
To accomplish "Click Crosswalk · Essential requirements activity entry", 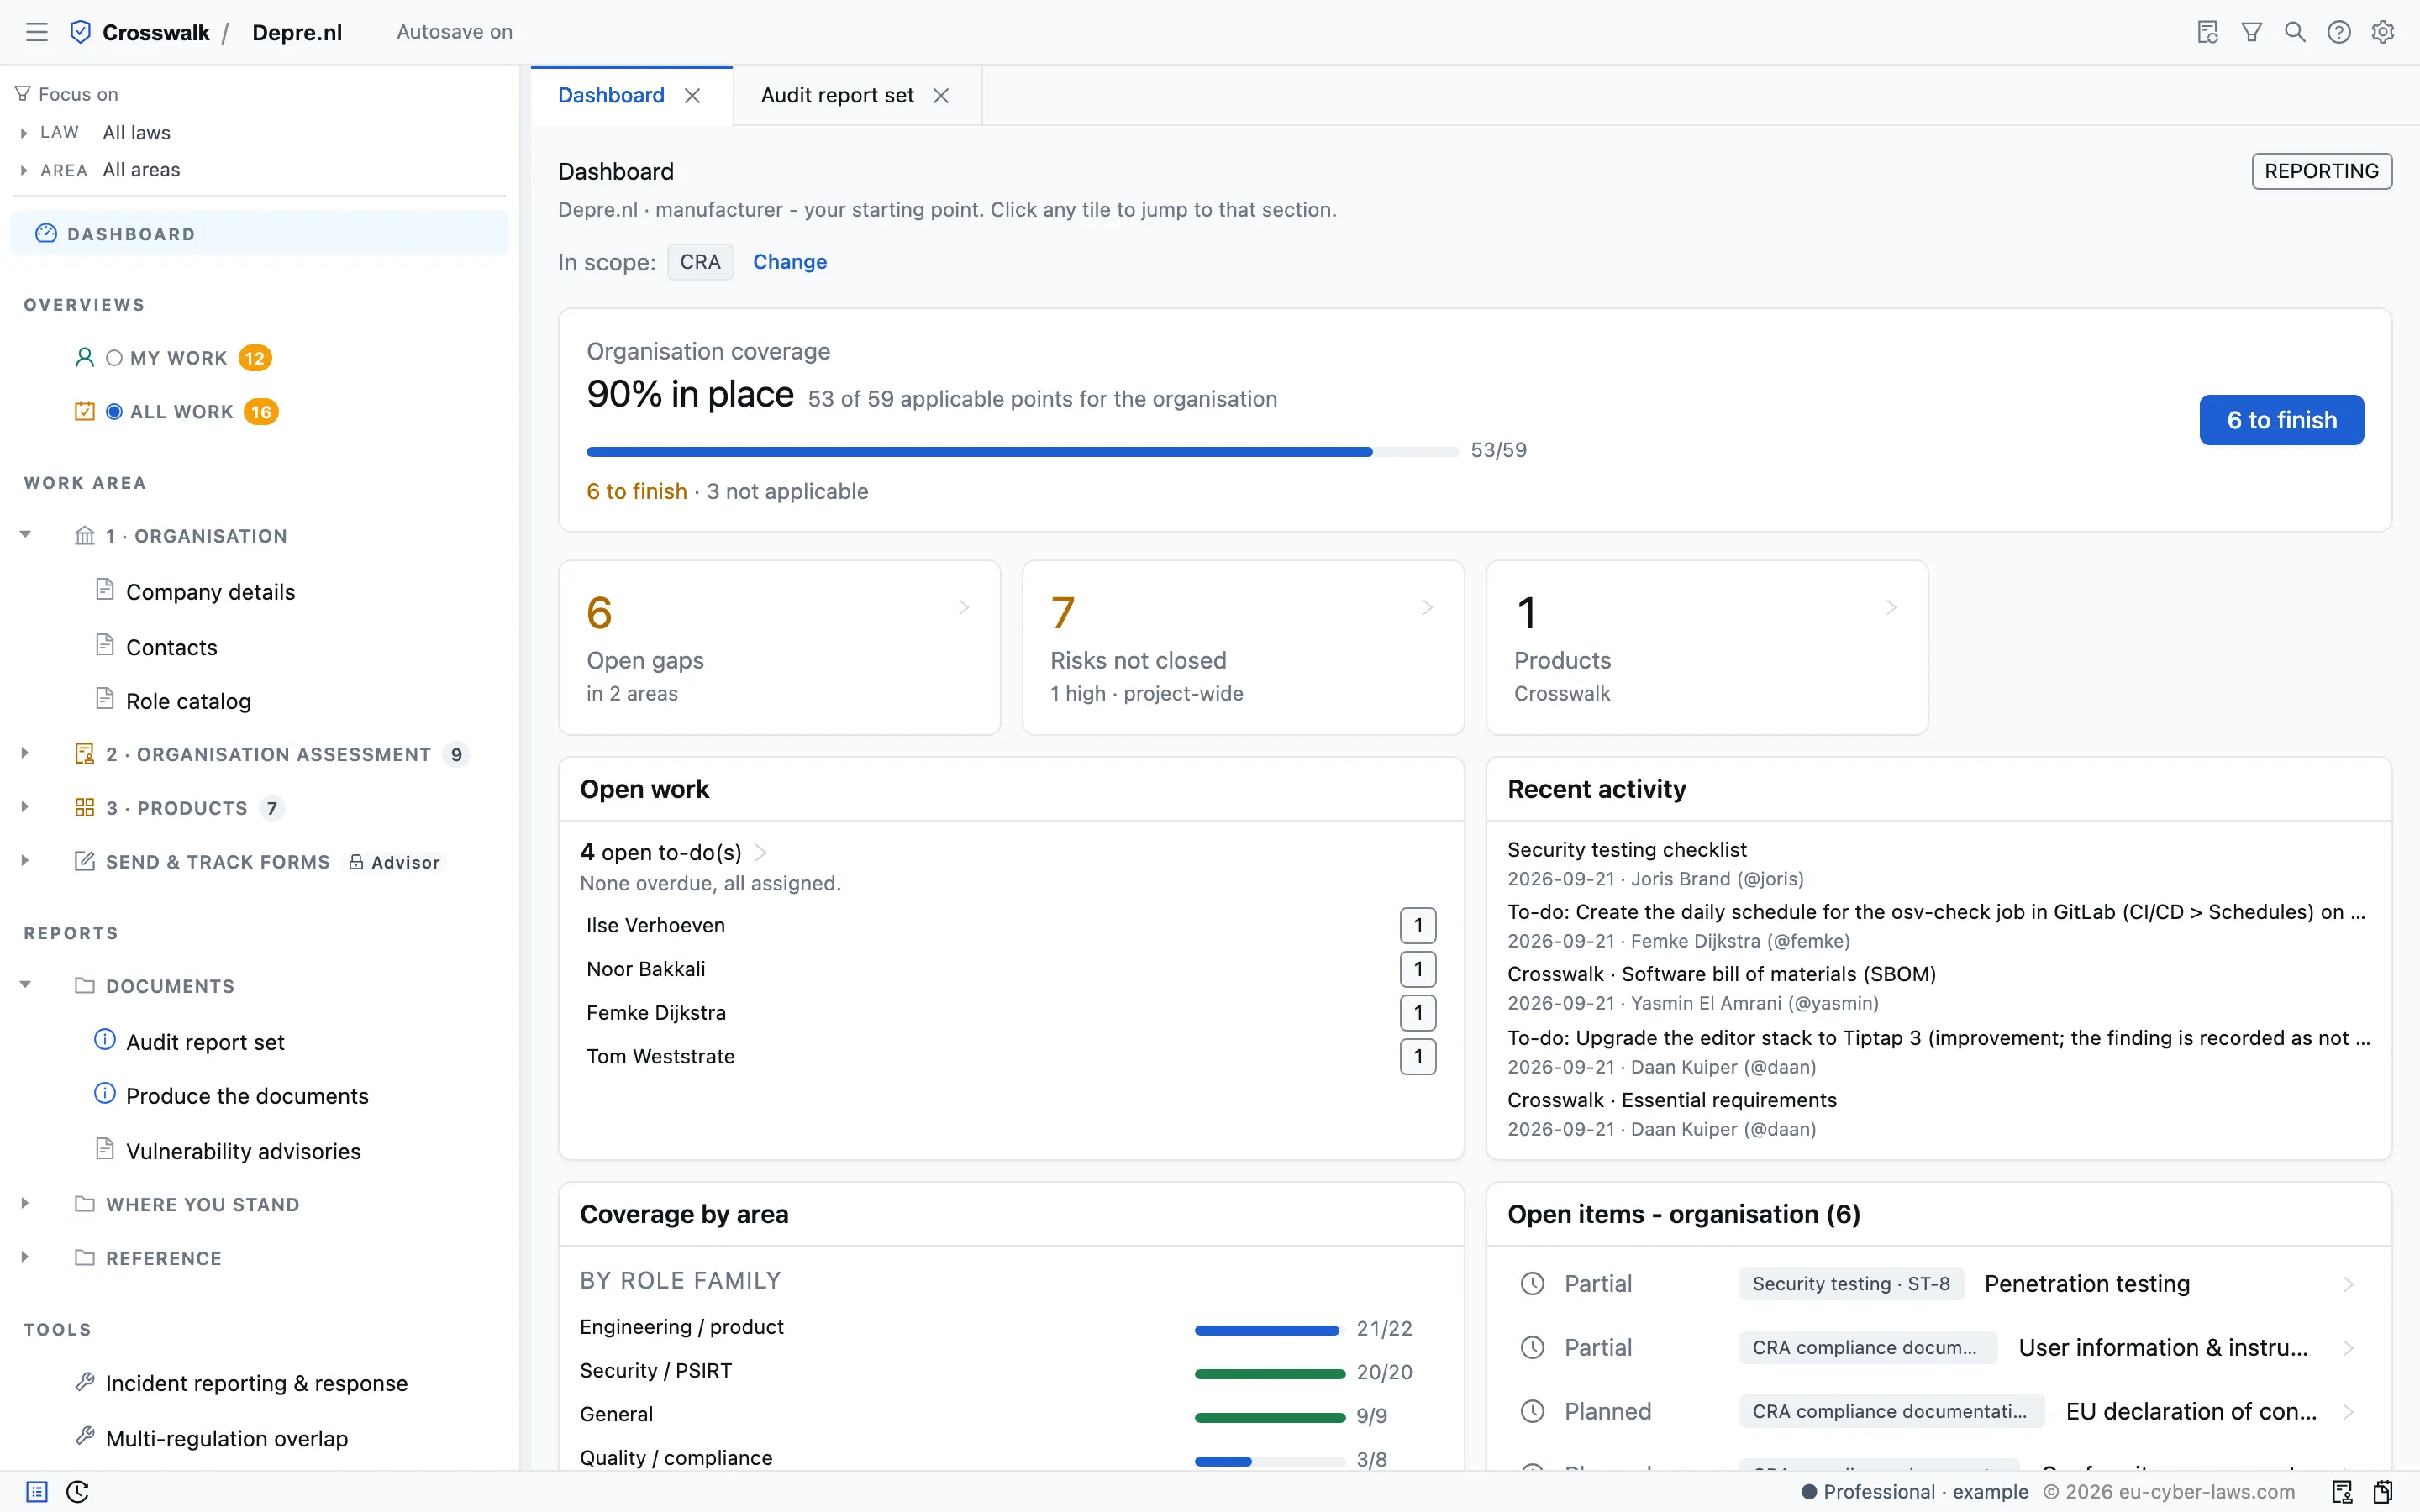I will click(1672, 1100).
